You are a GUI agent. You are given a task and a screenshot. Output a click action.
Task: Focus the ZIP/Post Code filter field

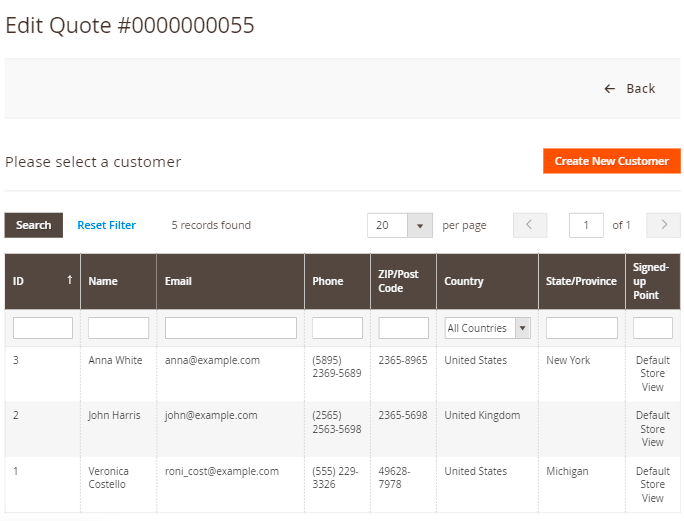404,328
